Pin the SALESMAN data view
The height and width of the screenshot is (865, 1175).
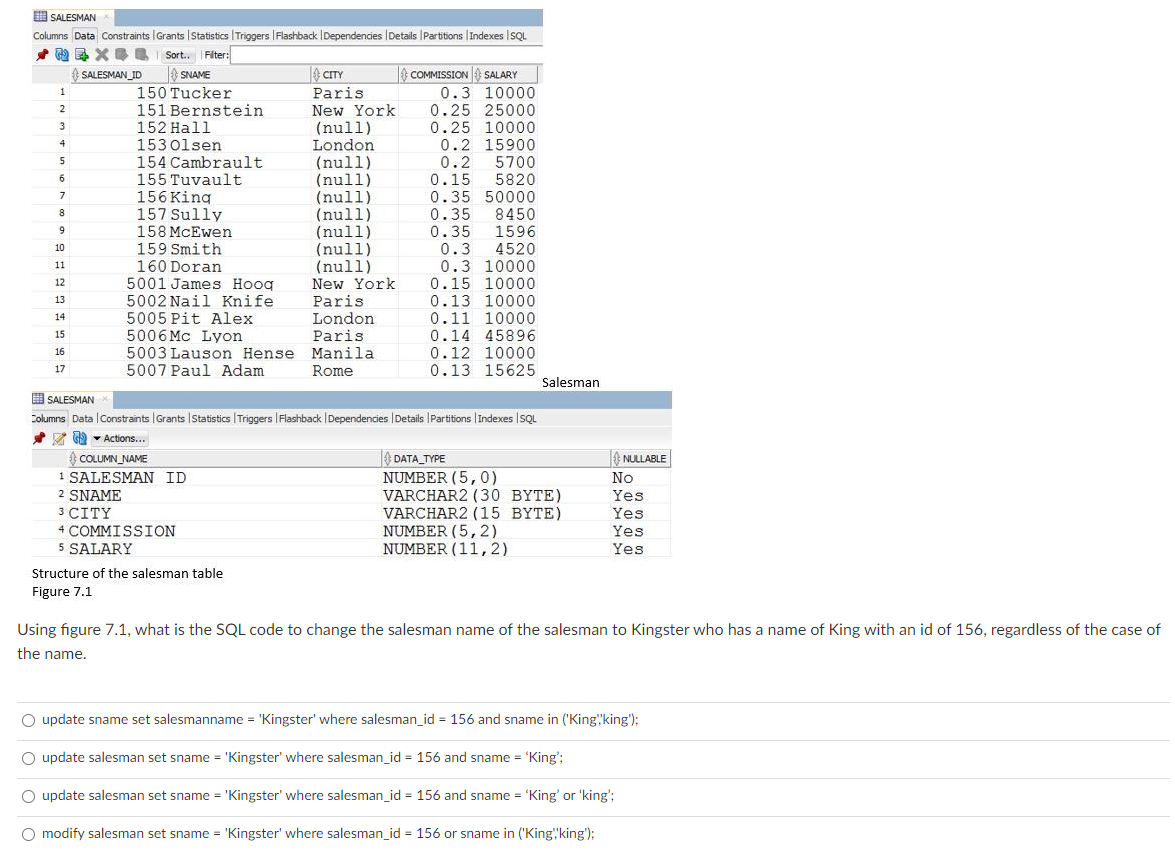tap(42, 53)
